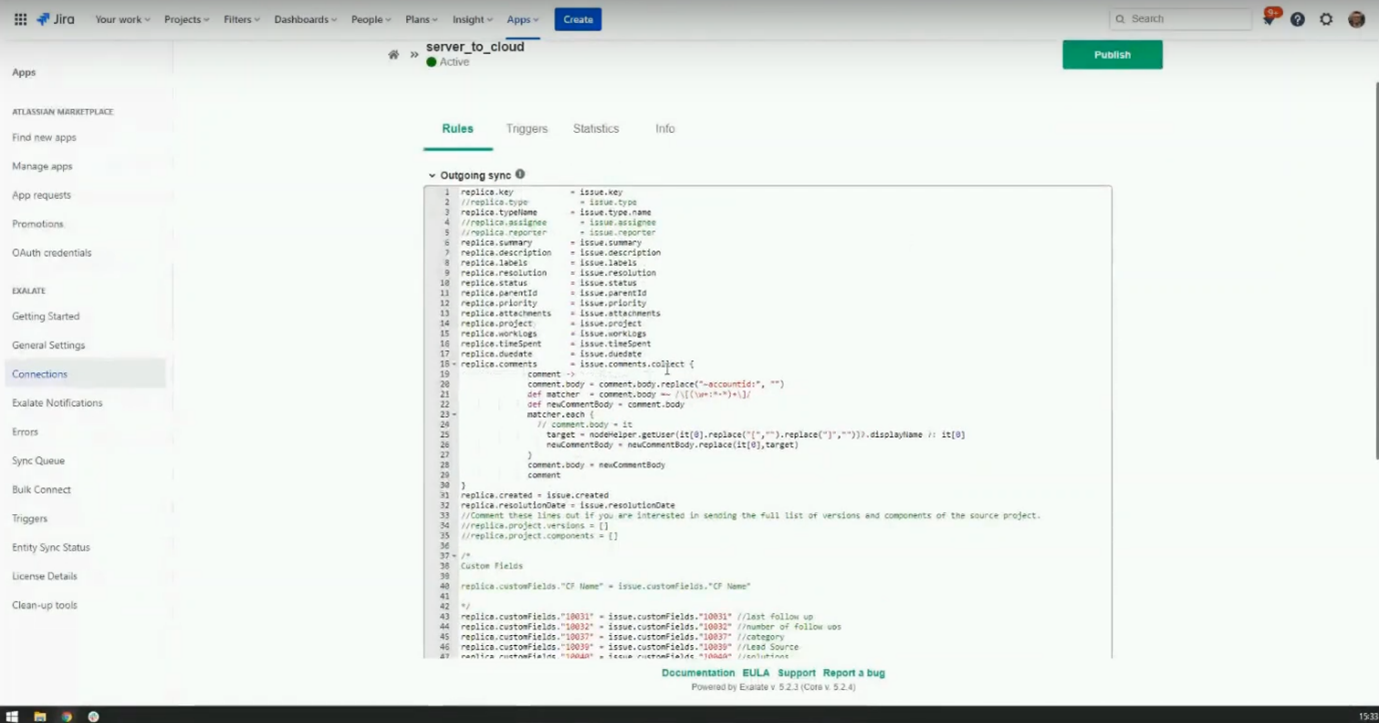Open Sync Queue in the sidebar
This screenshot has height=723, width=1379.
point(38,461)
